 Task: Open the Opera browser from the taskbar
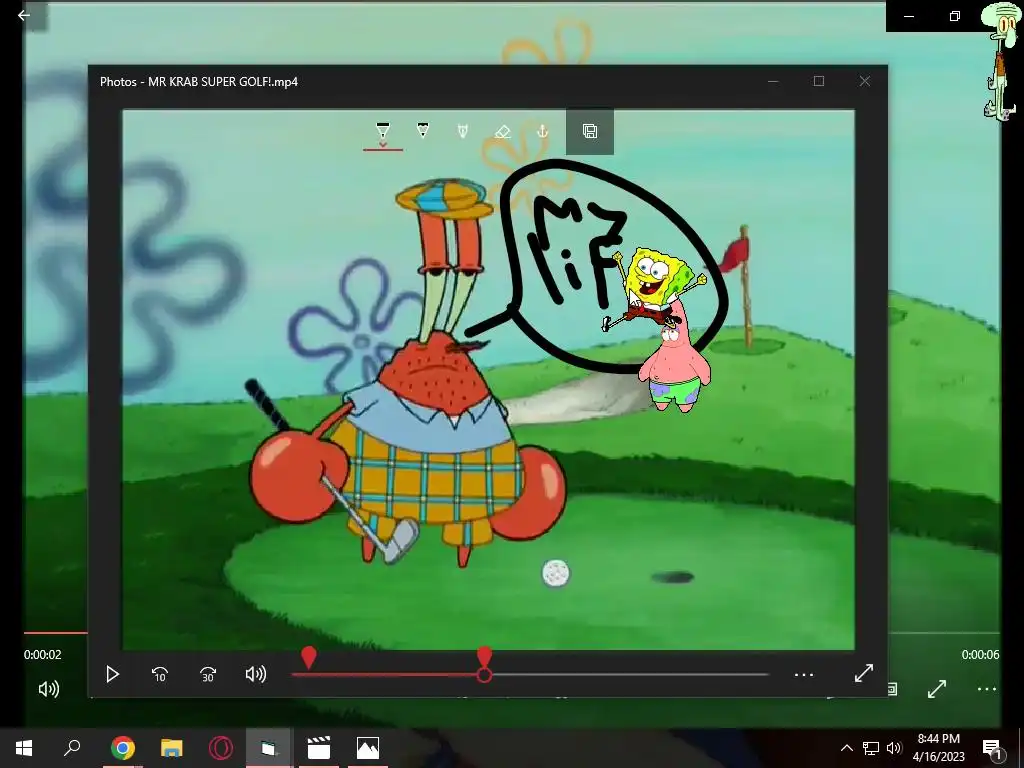point(221,748)
